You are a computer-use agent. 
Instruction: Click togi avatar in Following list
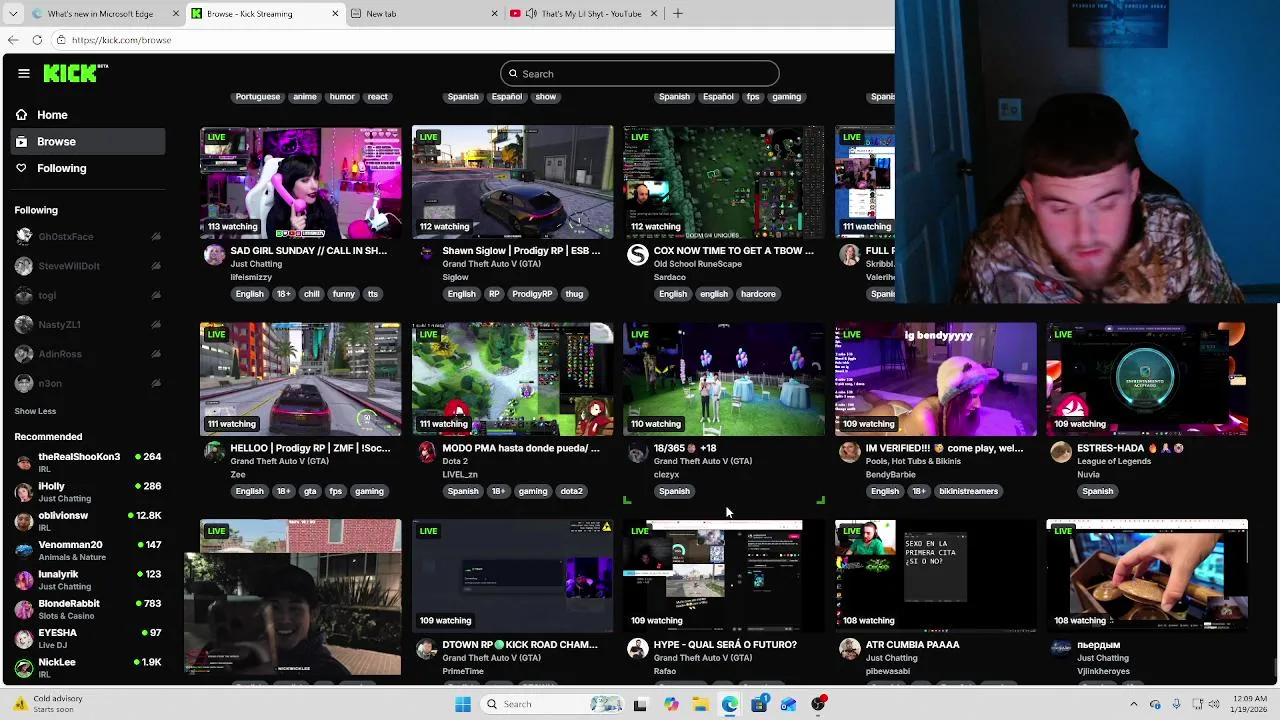coord(24,295)
